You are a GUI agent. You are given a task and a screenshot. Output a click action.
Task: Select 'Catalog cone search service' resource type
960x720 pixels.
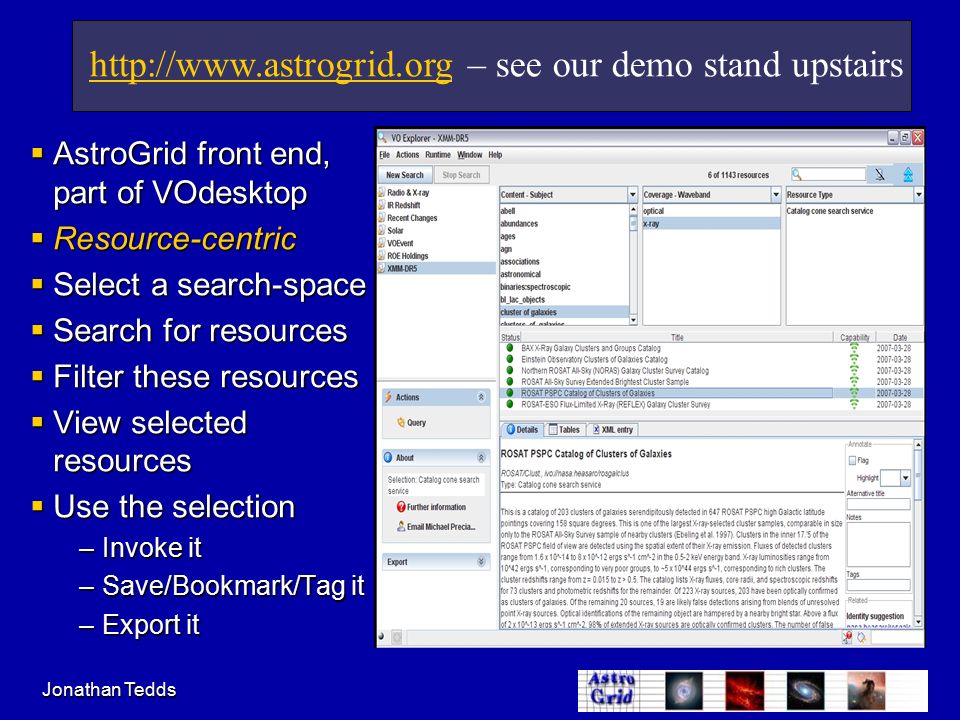[x=830, y=211]
